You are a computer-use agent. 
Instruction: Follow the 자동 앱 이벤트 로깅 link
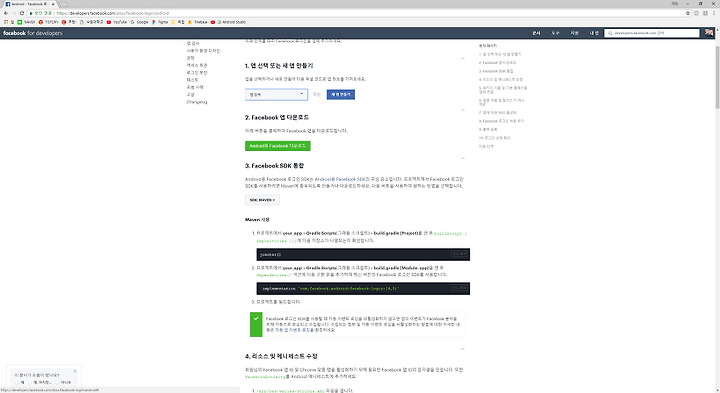coord(292,330)
